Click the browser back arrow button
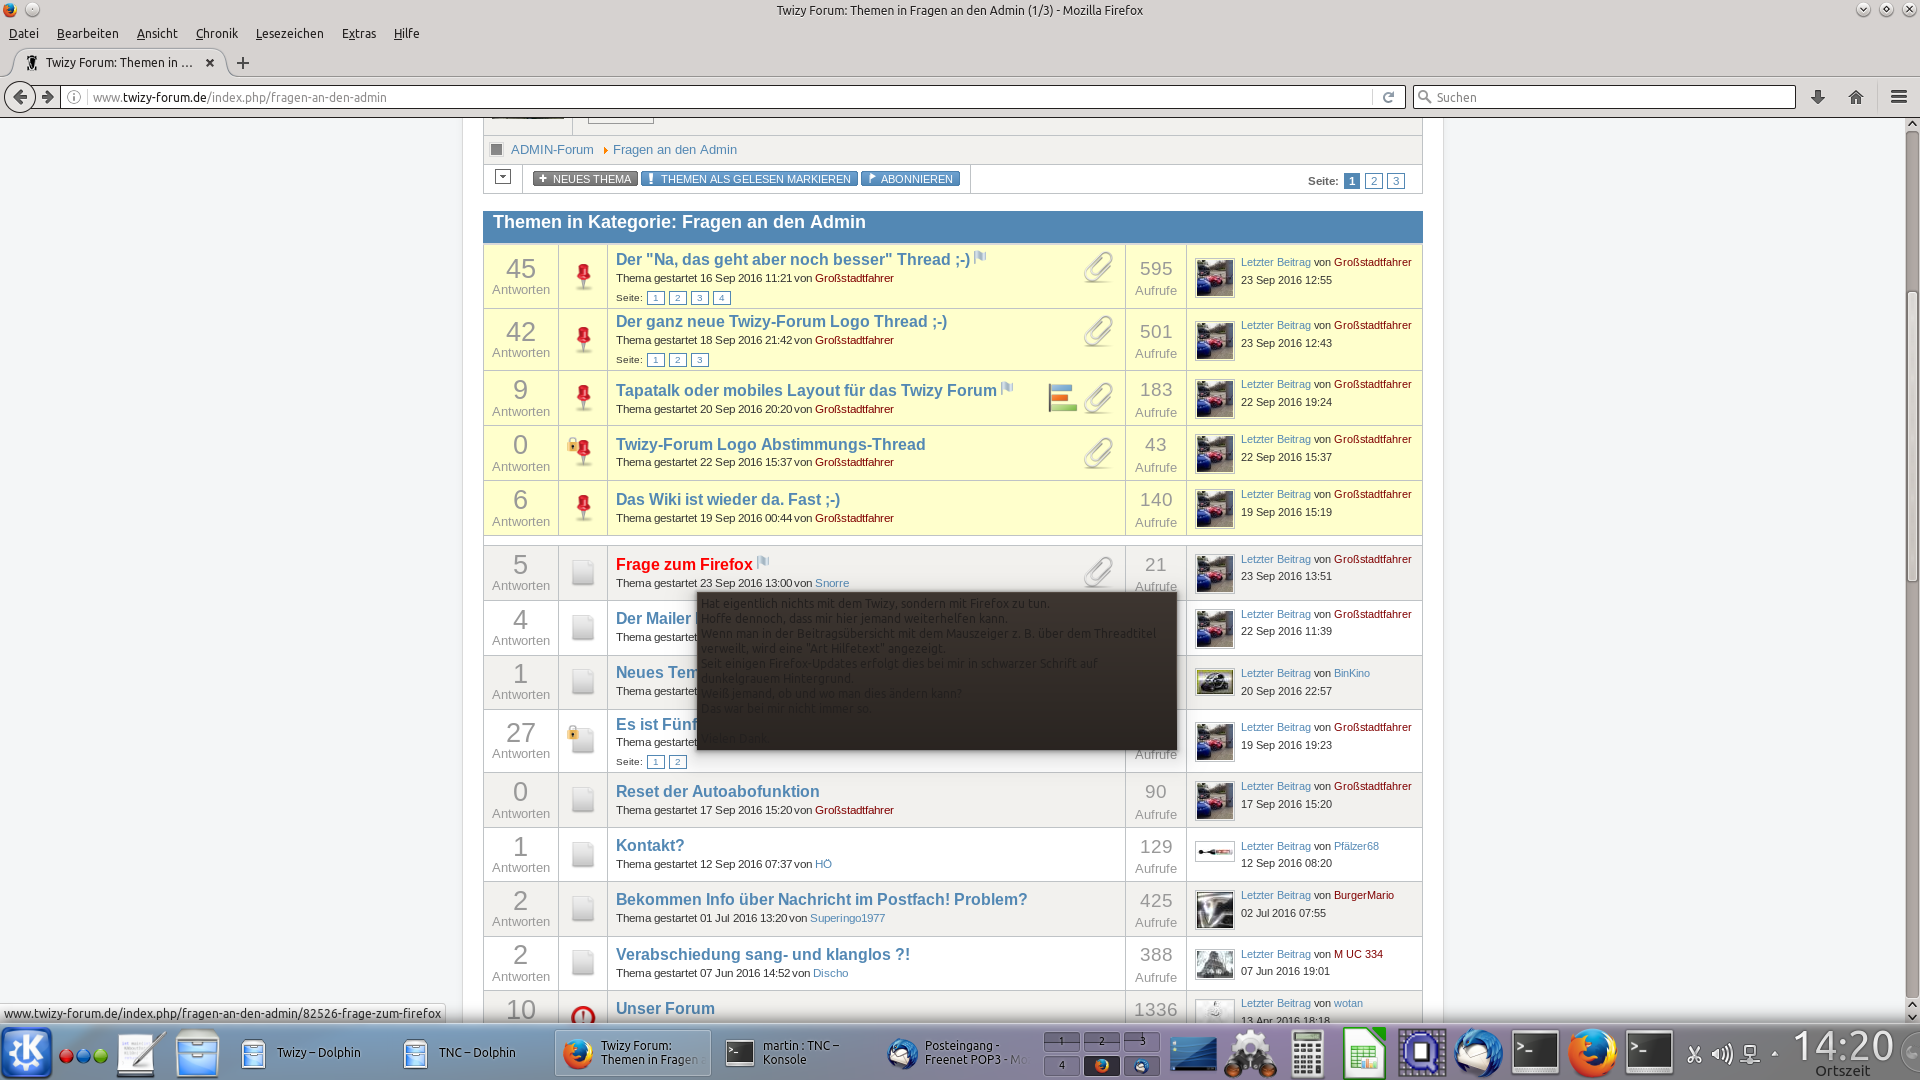The height and width of the screenshot is (1080, 1920). pyautogui.click(x=20, y=97)
